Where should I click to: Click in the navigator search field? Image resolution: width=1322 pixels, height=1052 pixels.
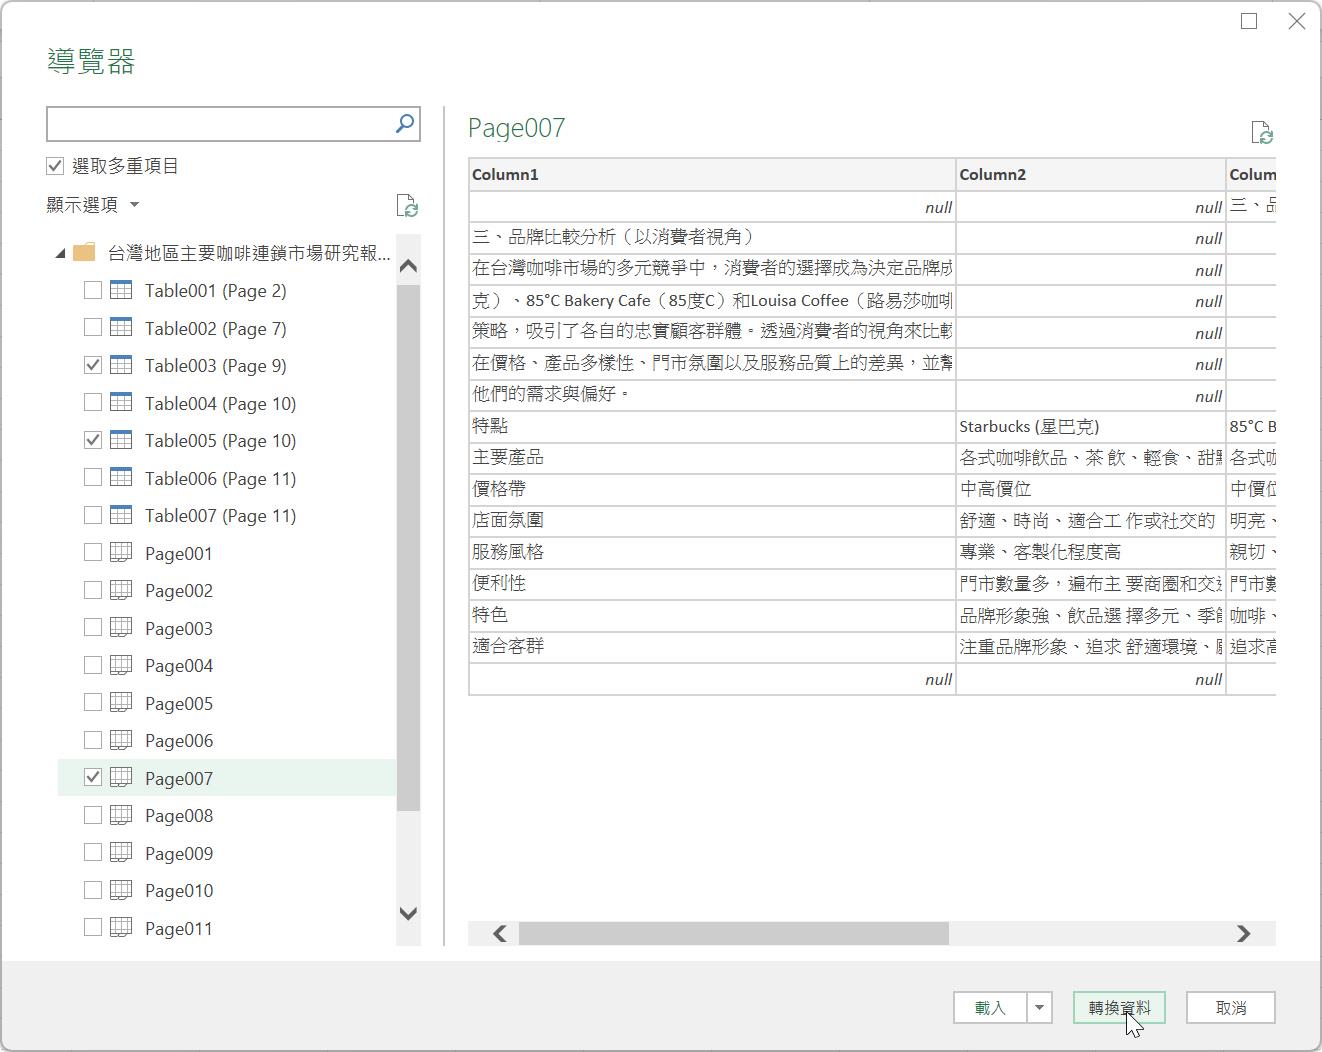click(220, 124)
